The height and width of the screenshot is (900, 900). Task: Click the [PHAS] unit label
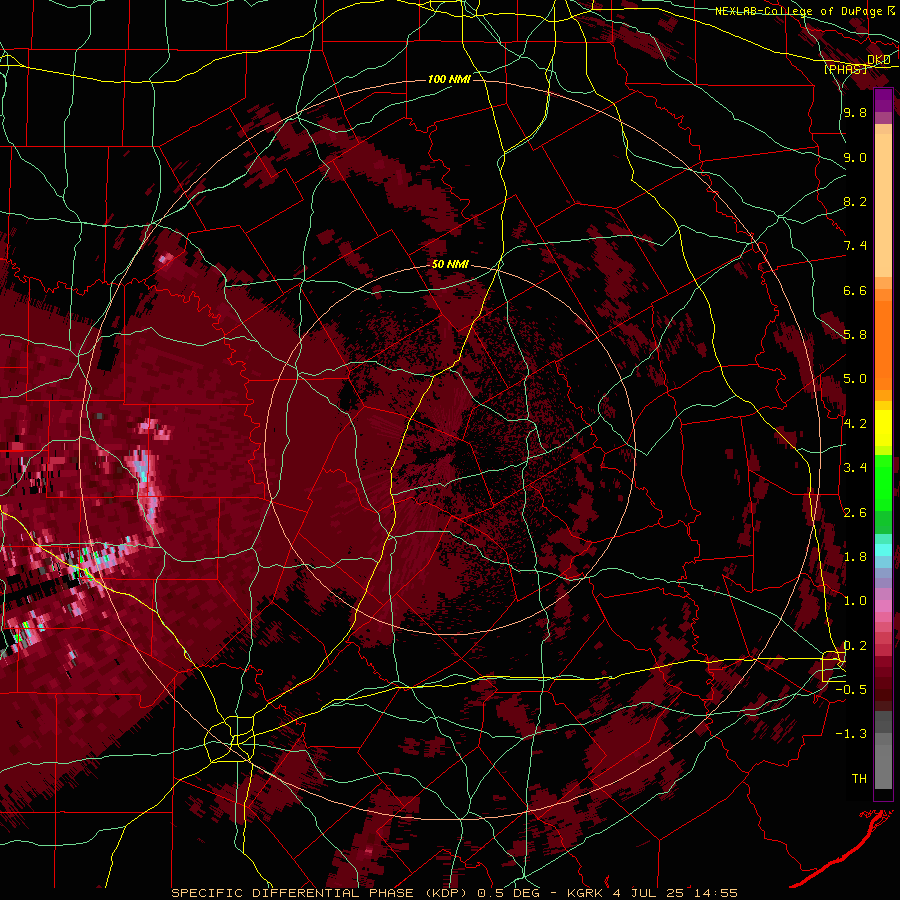(x=846, y=69)
